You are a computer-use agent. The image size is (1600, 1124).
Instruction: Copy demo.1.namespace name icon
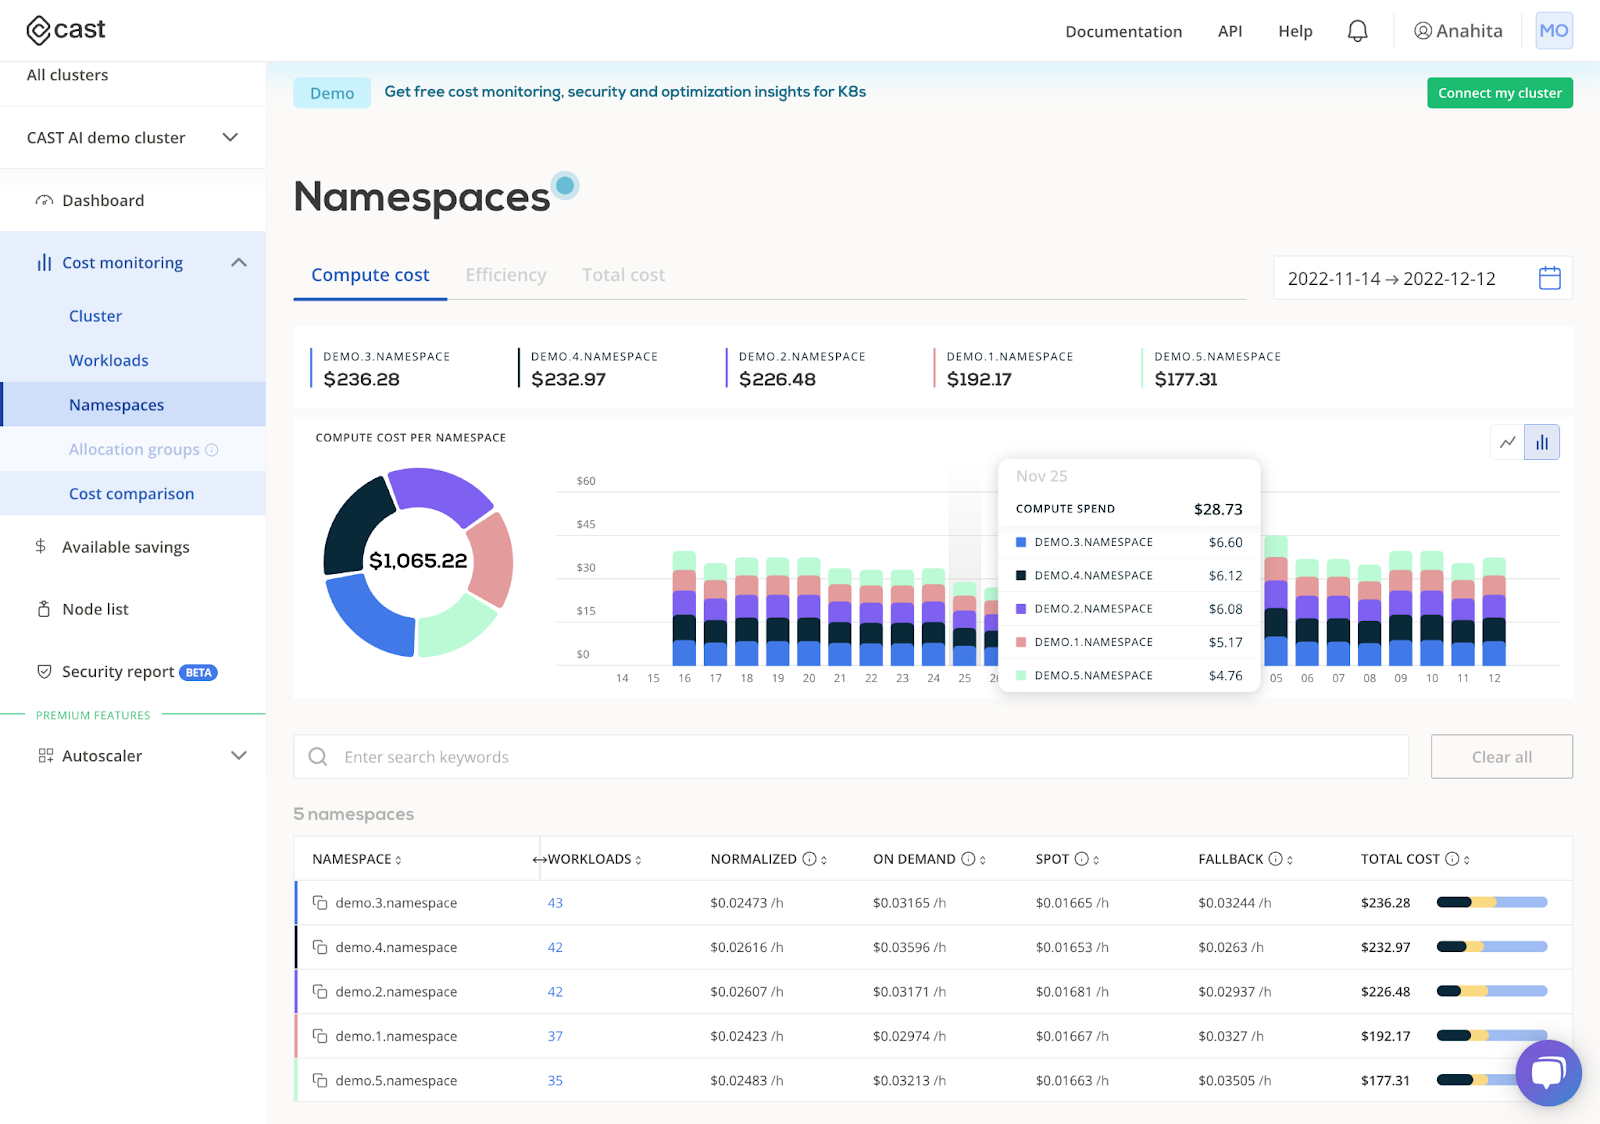tap(320, 1036)
